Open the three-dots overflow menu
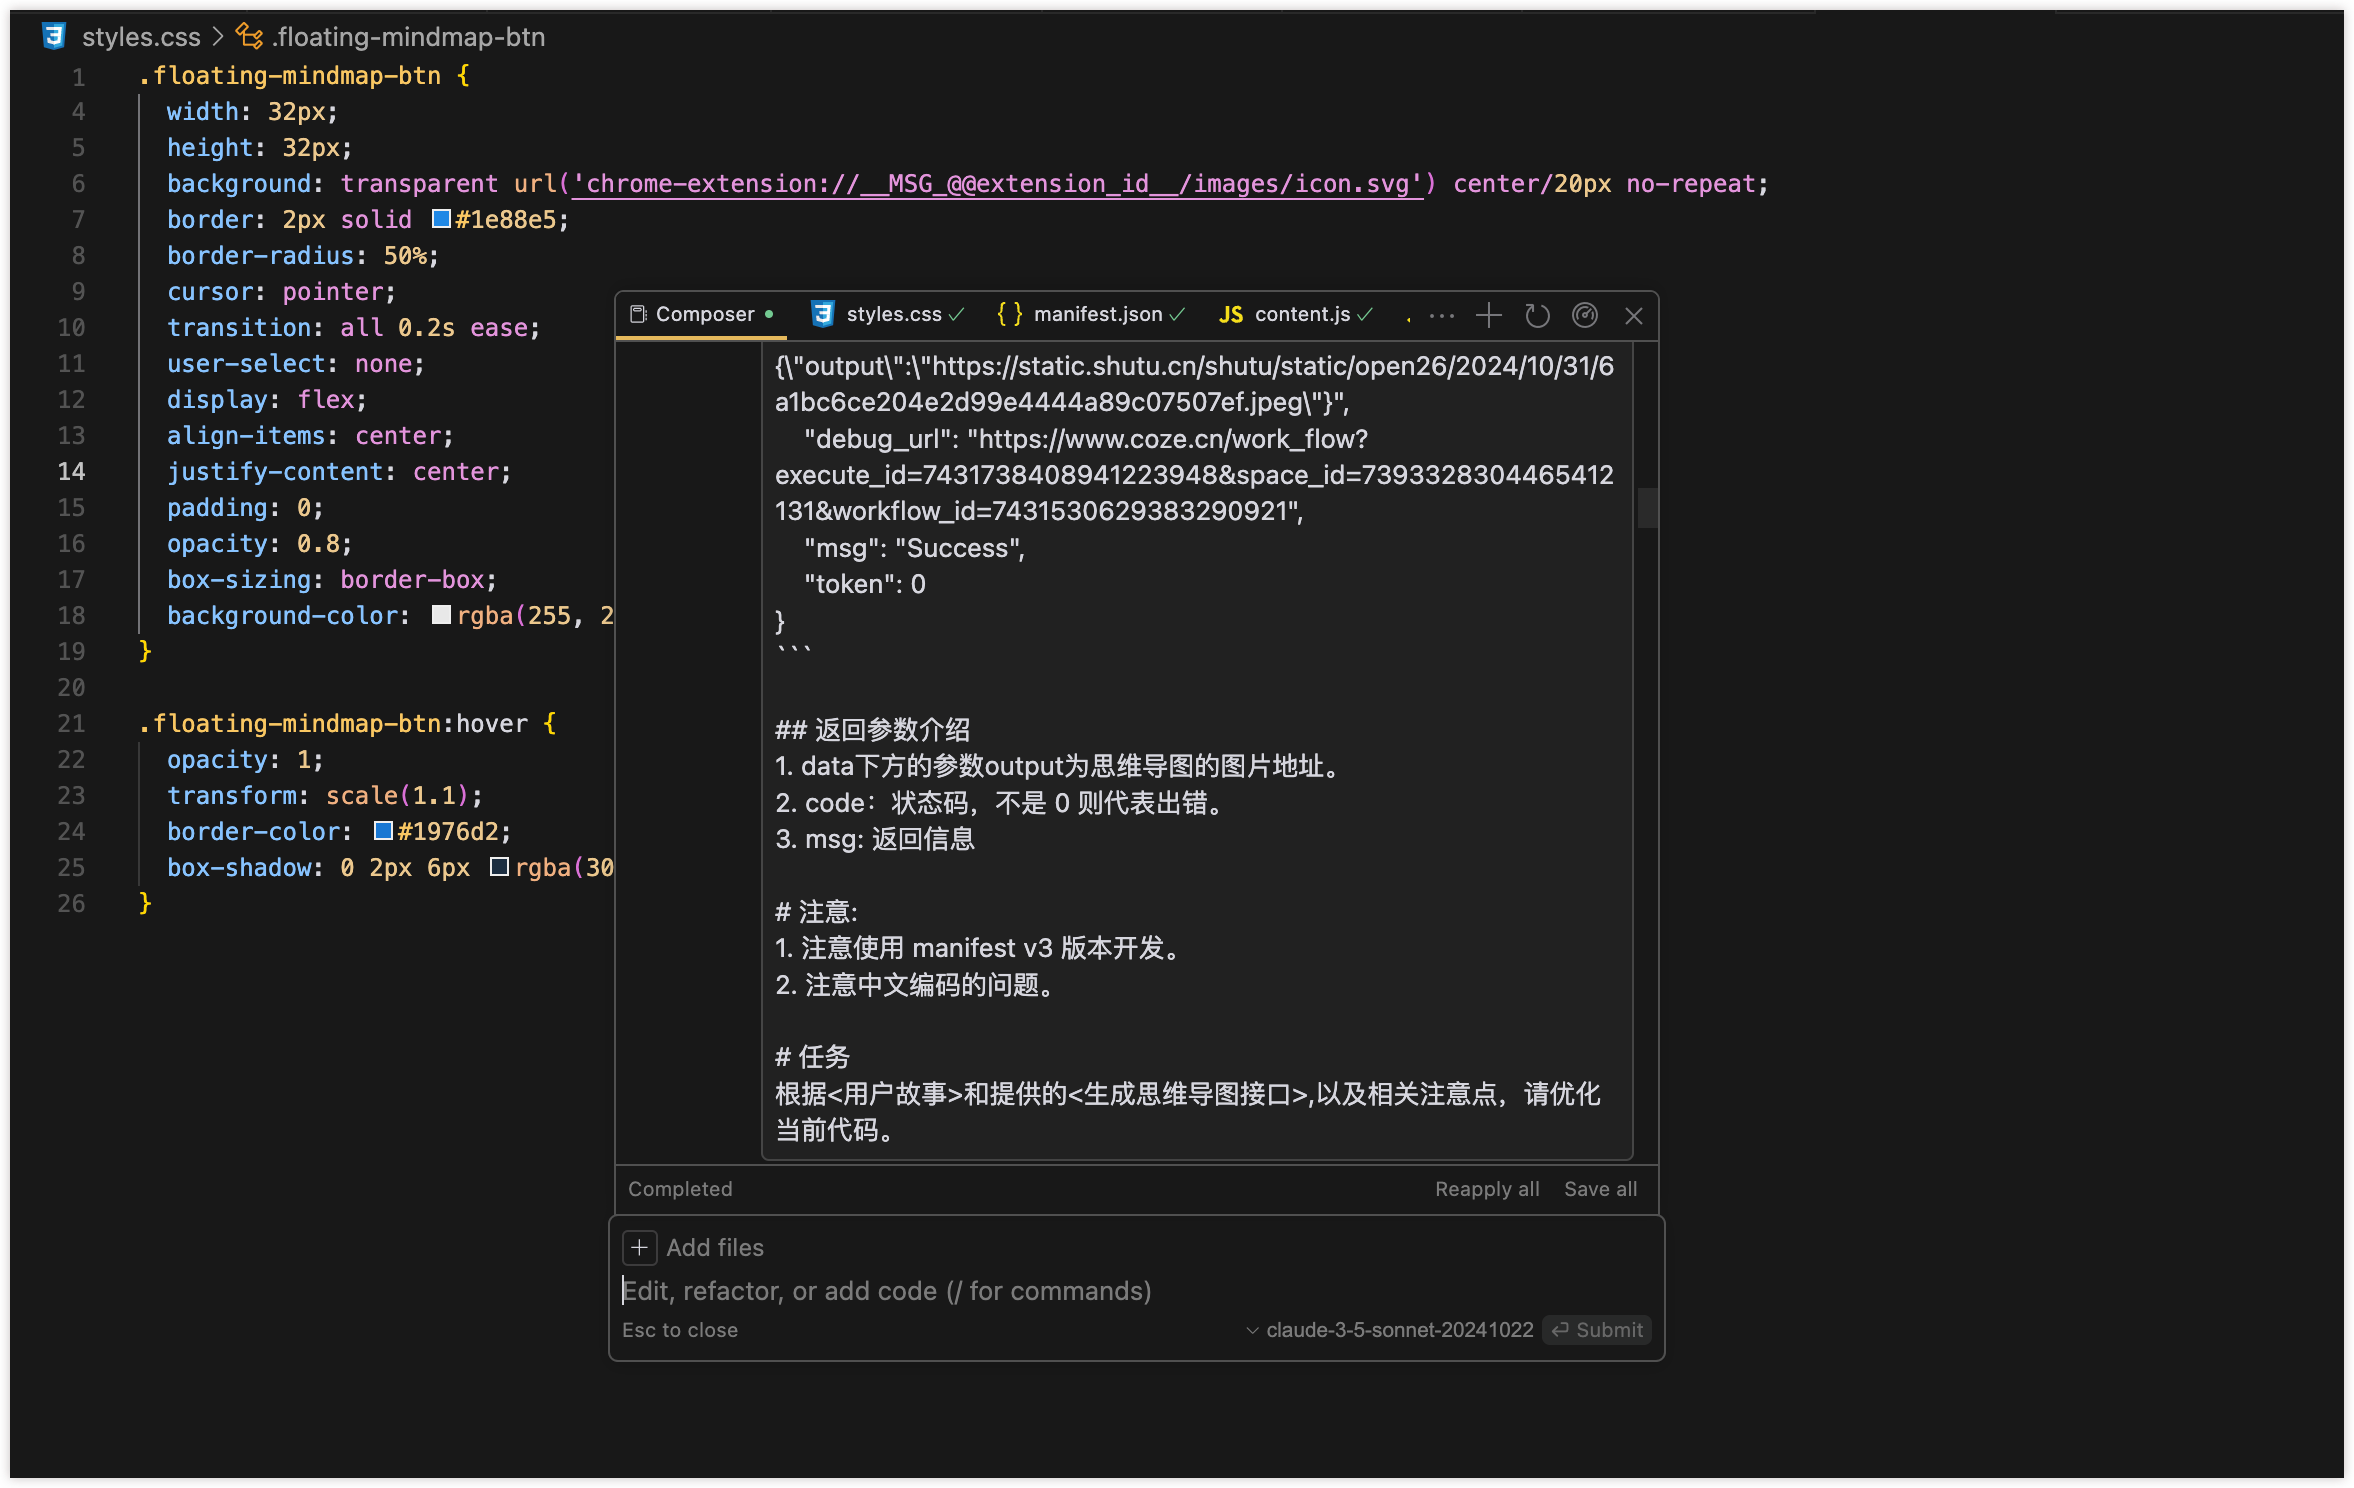Screen dimensions: 2354x1488 (1441, 316)
